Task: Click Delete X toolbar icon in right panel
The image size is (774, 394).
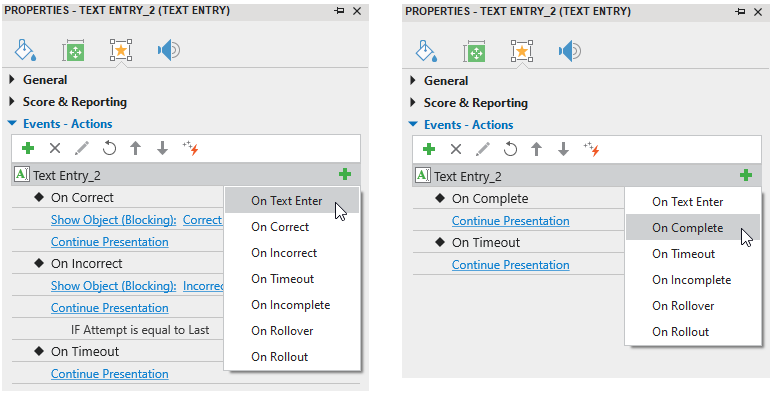Action: click(456, 149)
